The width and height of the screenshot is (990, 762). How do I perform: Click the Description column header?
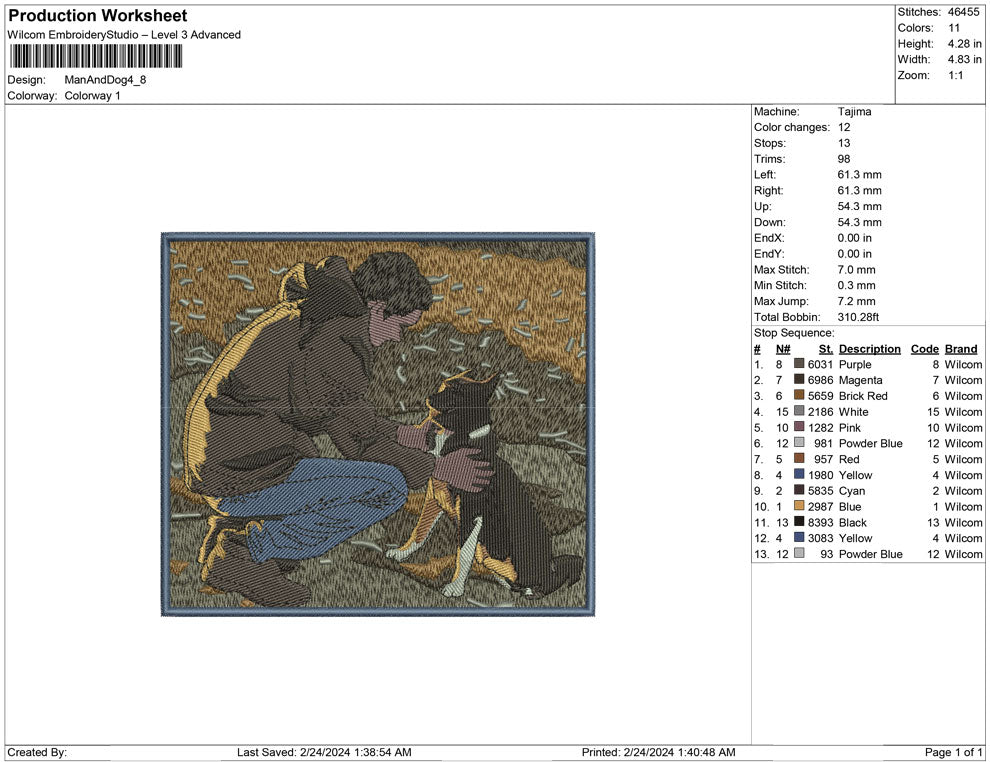[869, 348]
